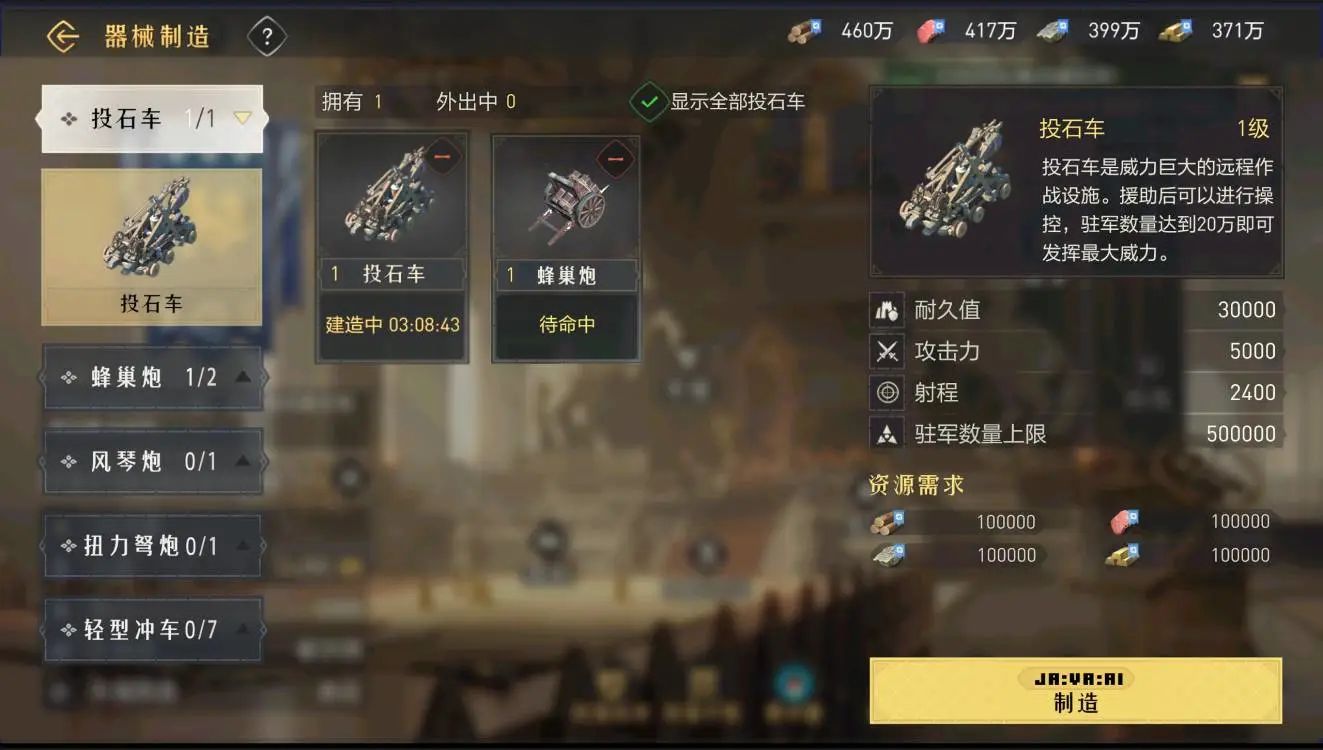Click the red minus icon on 蜂巢炮 card
This screenshot has width=1323, height=750.
(616, 159)
